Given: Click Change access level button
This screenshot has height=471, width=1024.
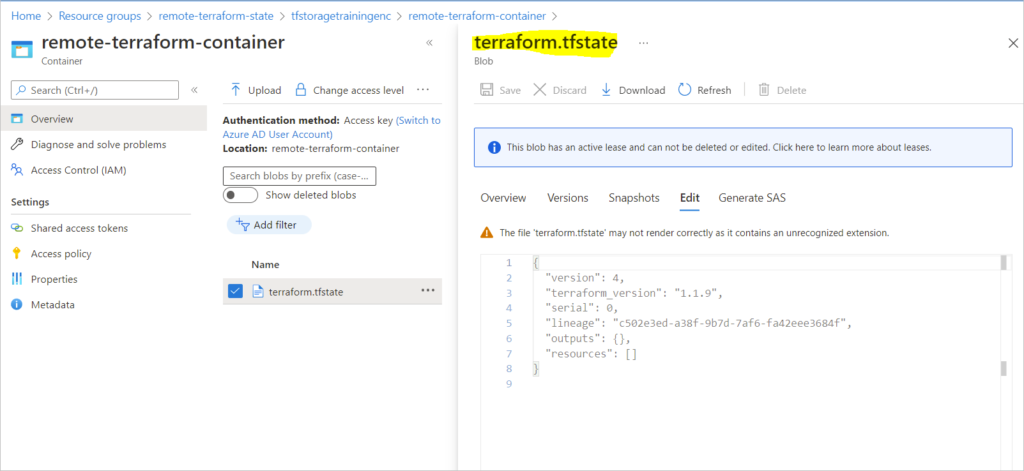Looking at the screenshot, I should tap(349, 90).
